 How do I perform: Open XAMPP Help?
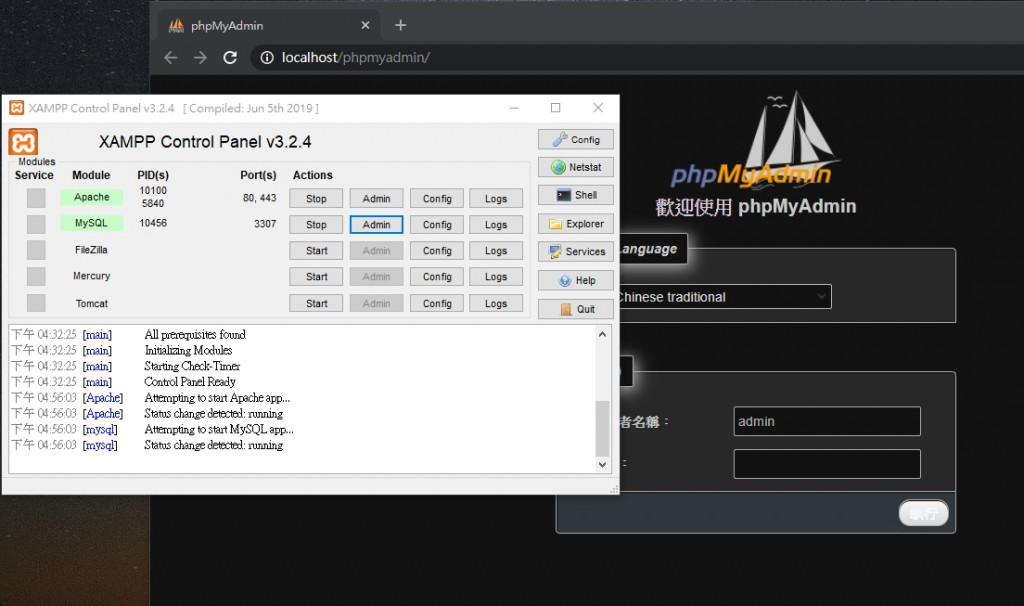pos(575,280)
